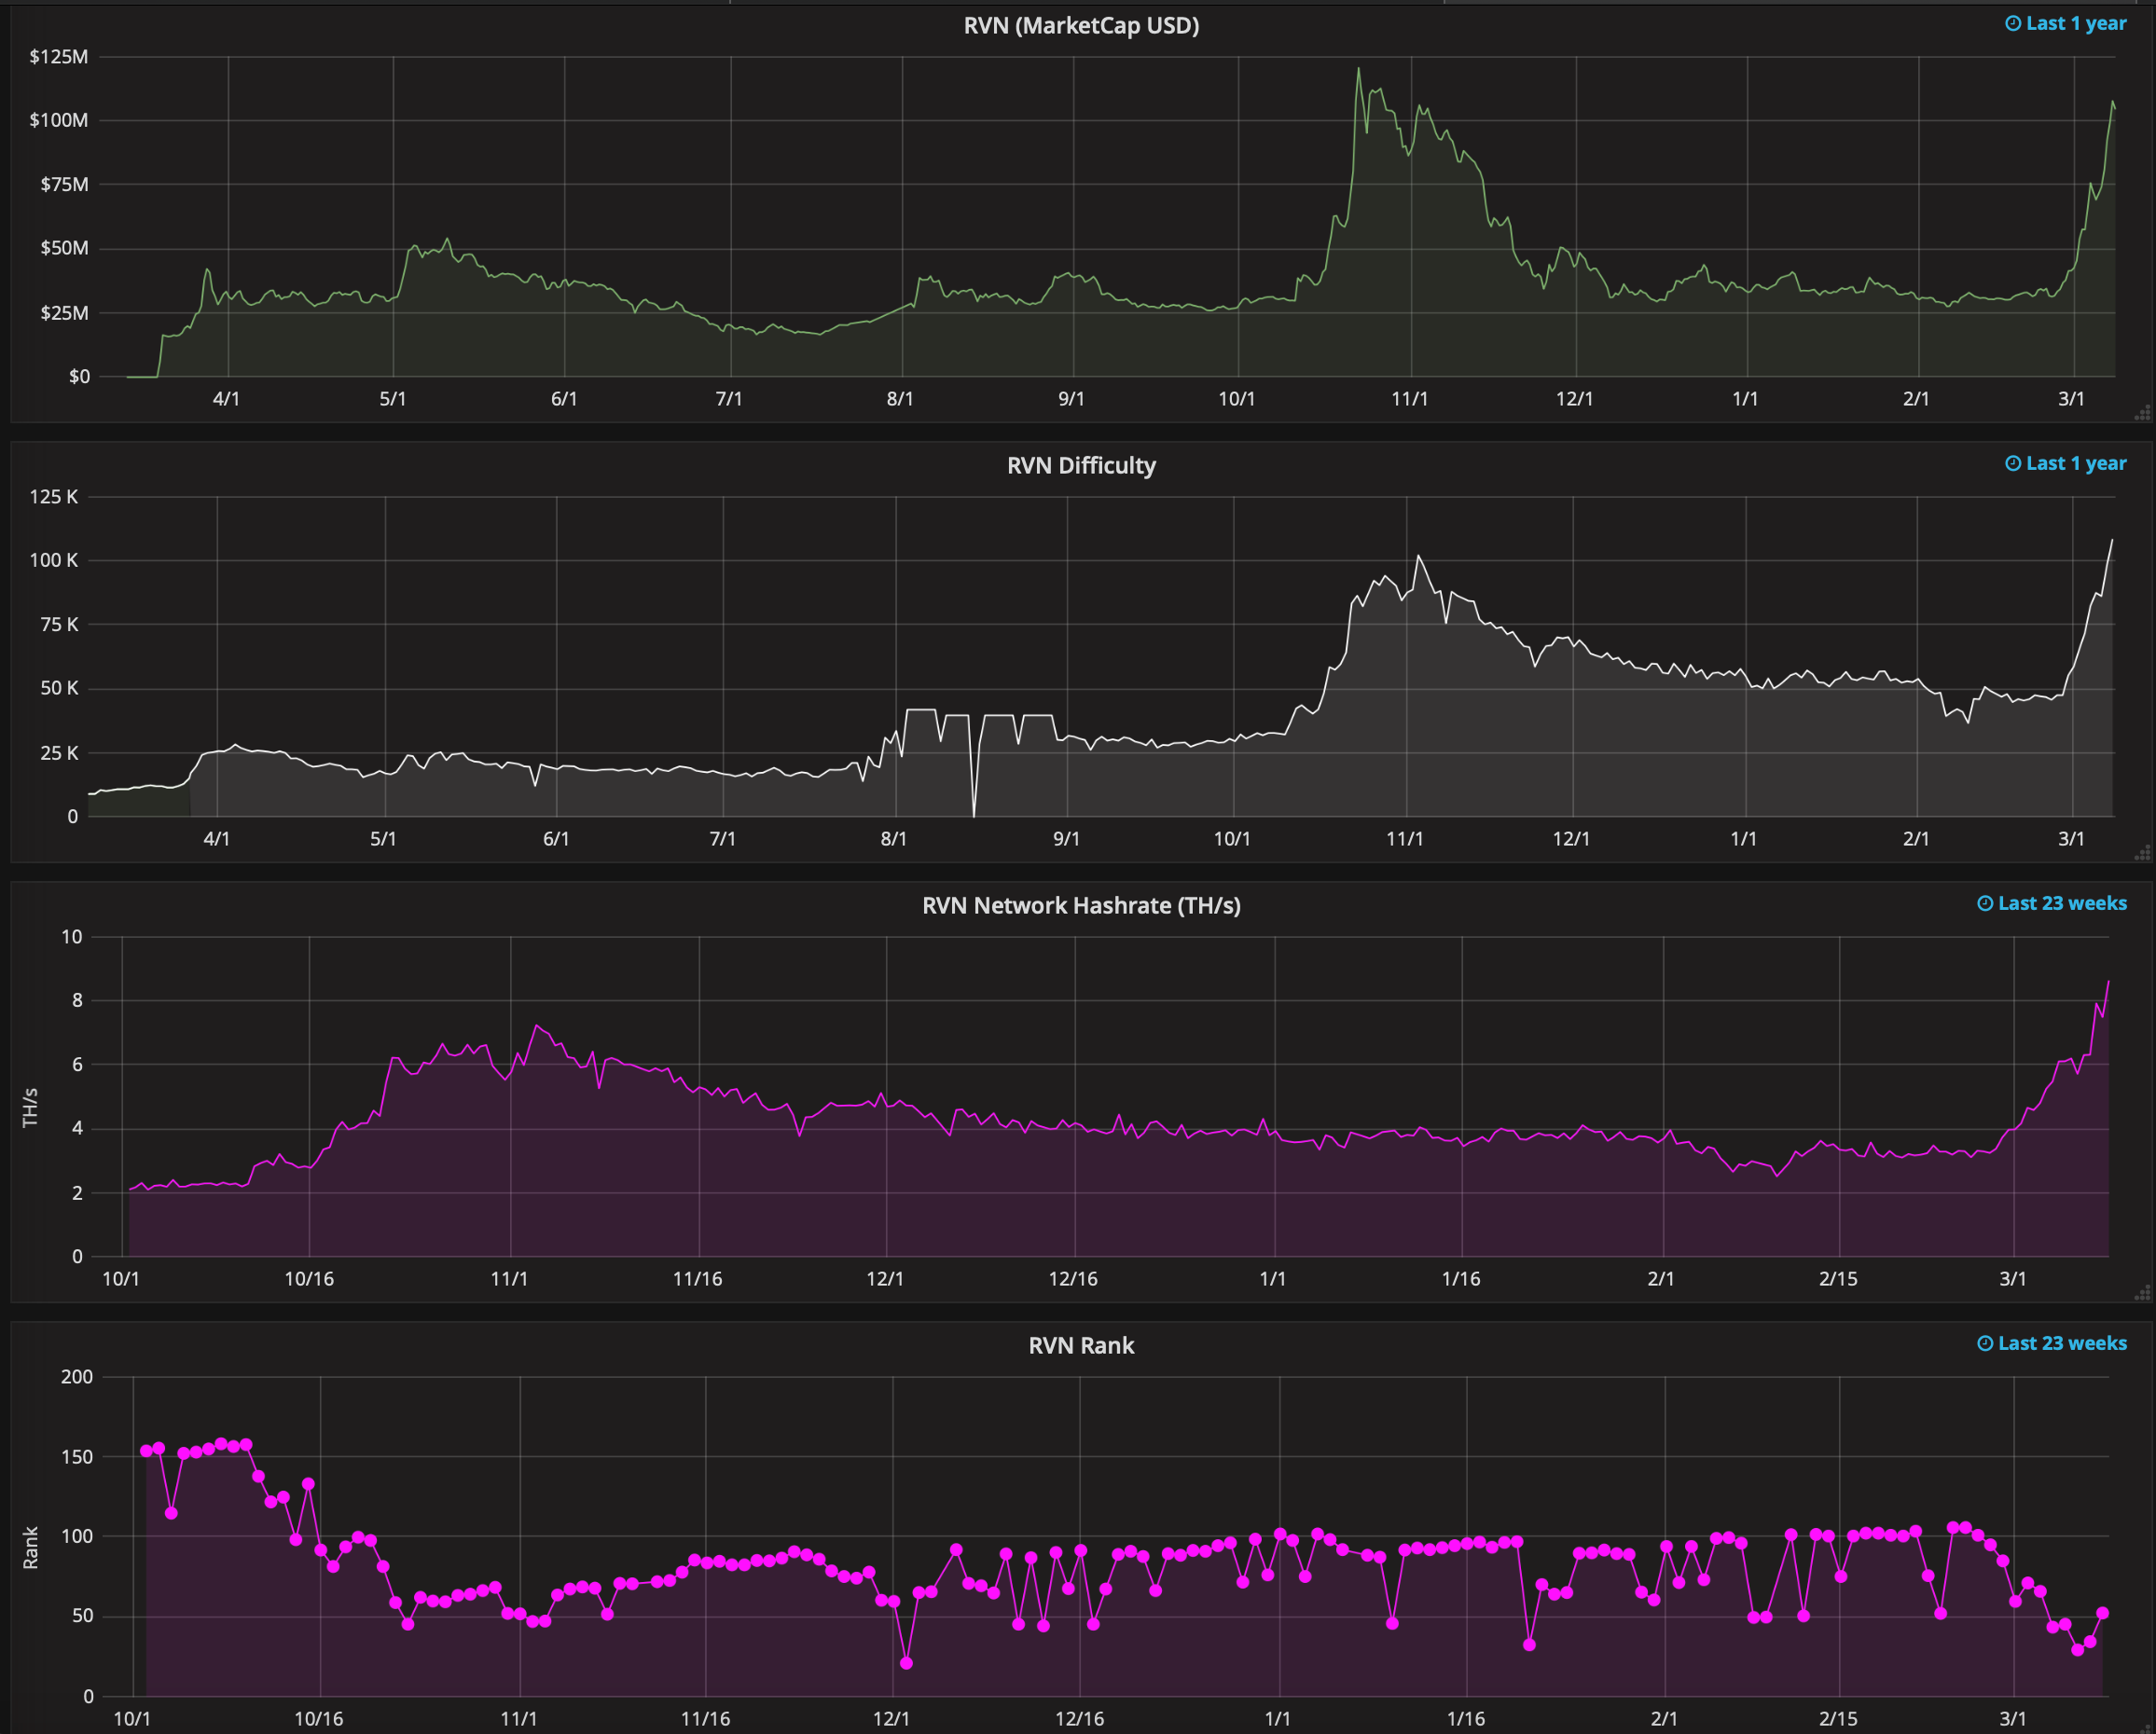Click the 1/16 x-axis label in Rank panel
2156x1734 pixels.
tap(1466, 1719)
